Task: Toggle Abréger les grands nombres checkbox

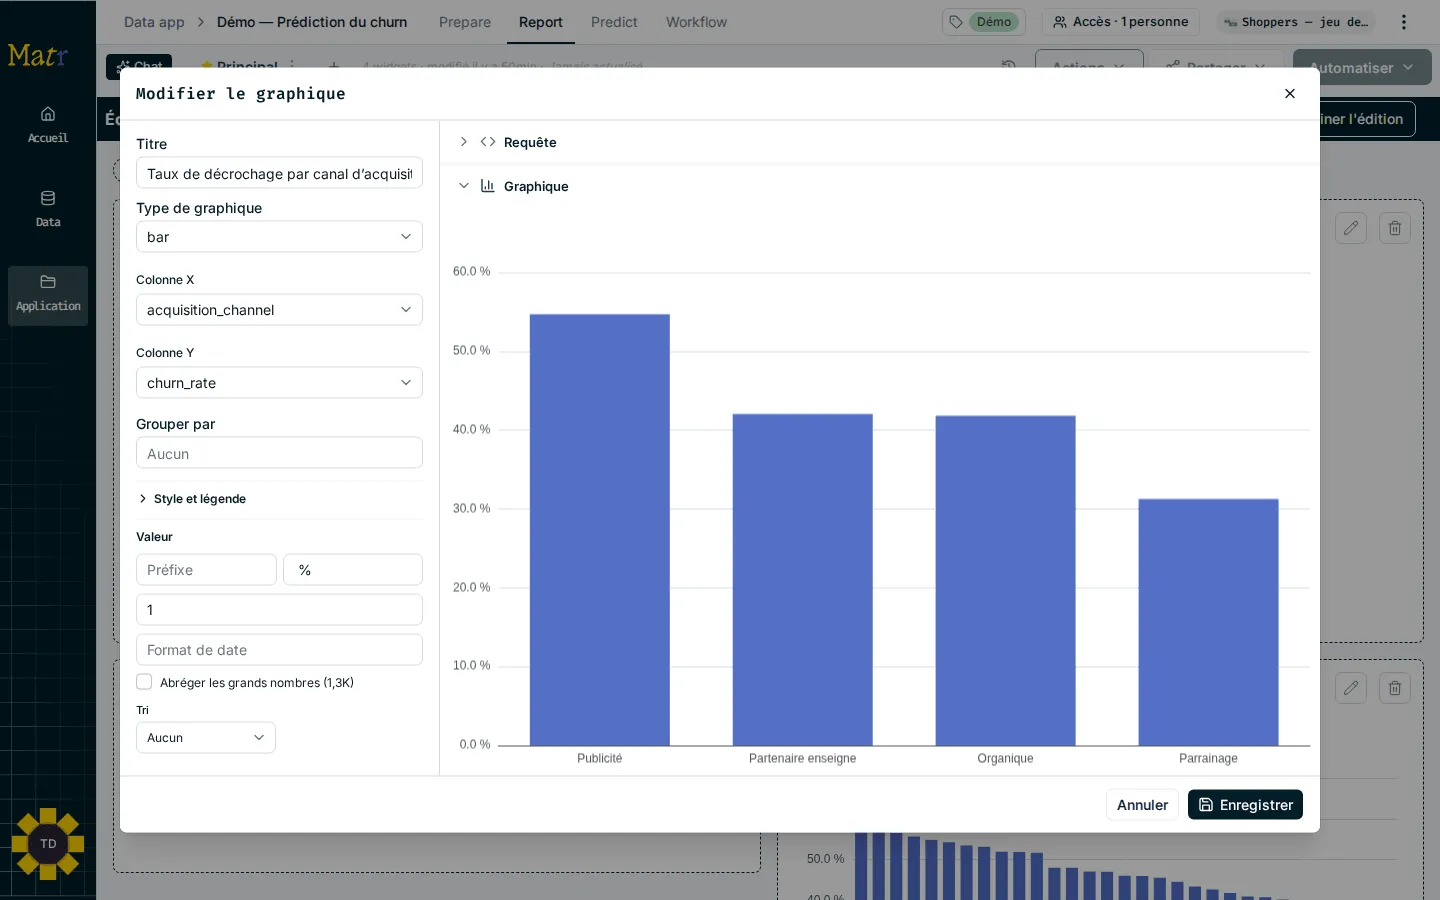Action: 144,682
